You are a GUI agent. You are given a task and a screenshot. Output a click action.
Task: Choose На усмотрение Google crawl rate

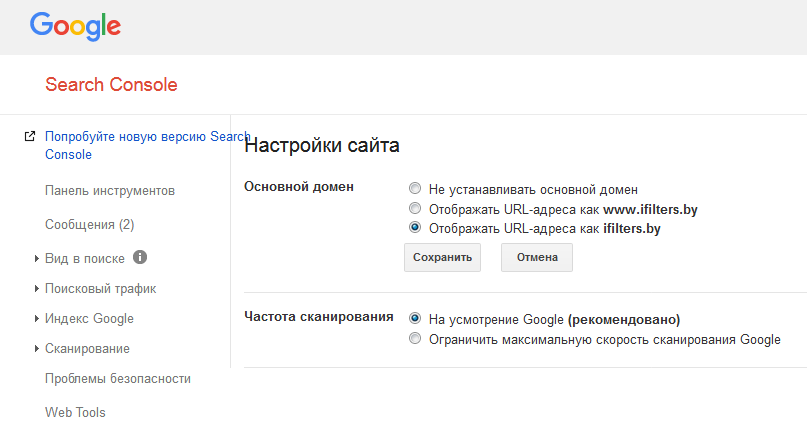click(415, 318)
